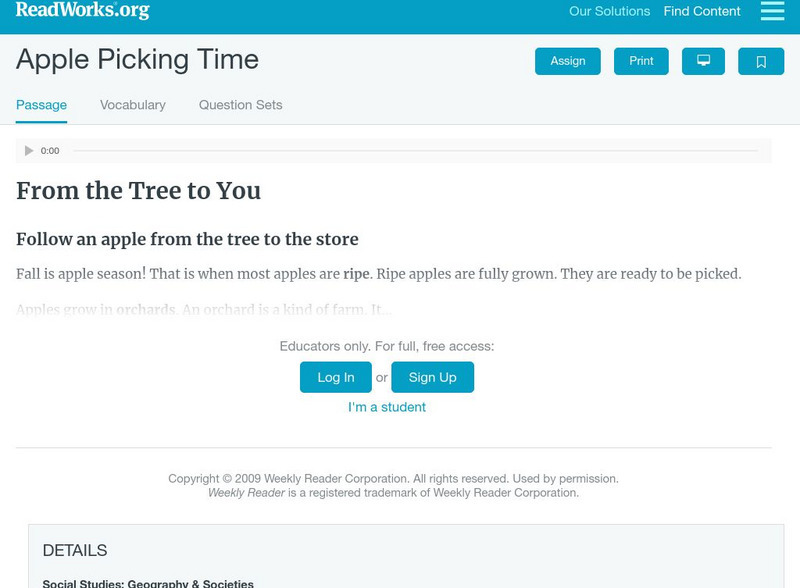The image size is (800, 588).
Task: Go to Find Content
Action: [699, 12]
